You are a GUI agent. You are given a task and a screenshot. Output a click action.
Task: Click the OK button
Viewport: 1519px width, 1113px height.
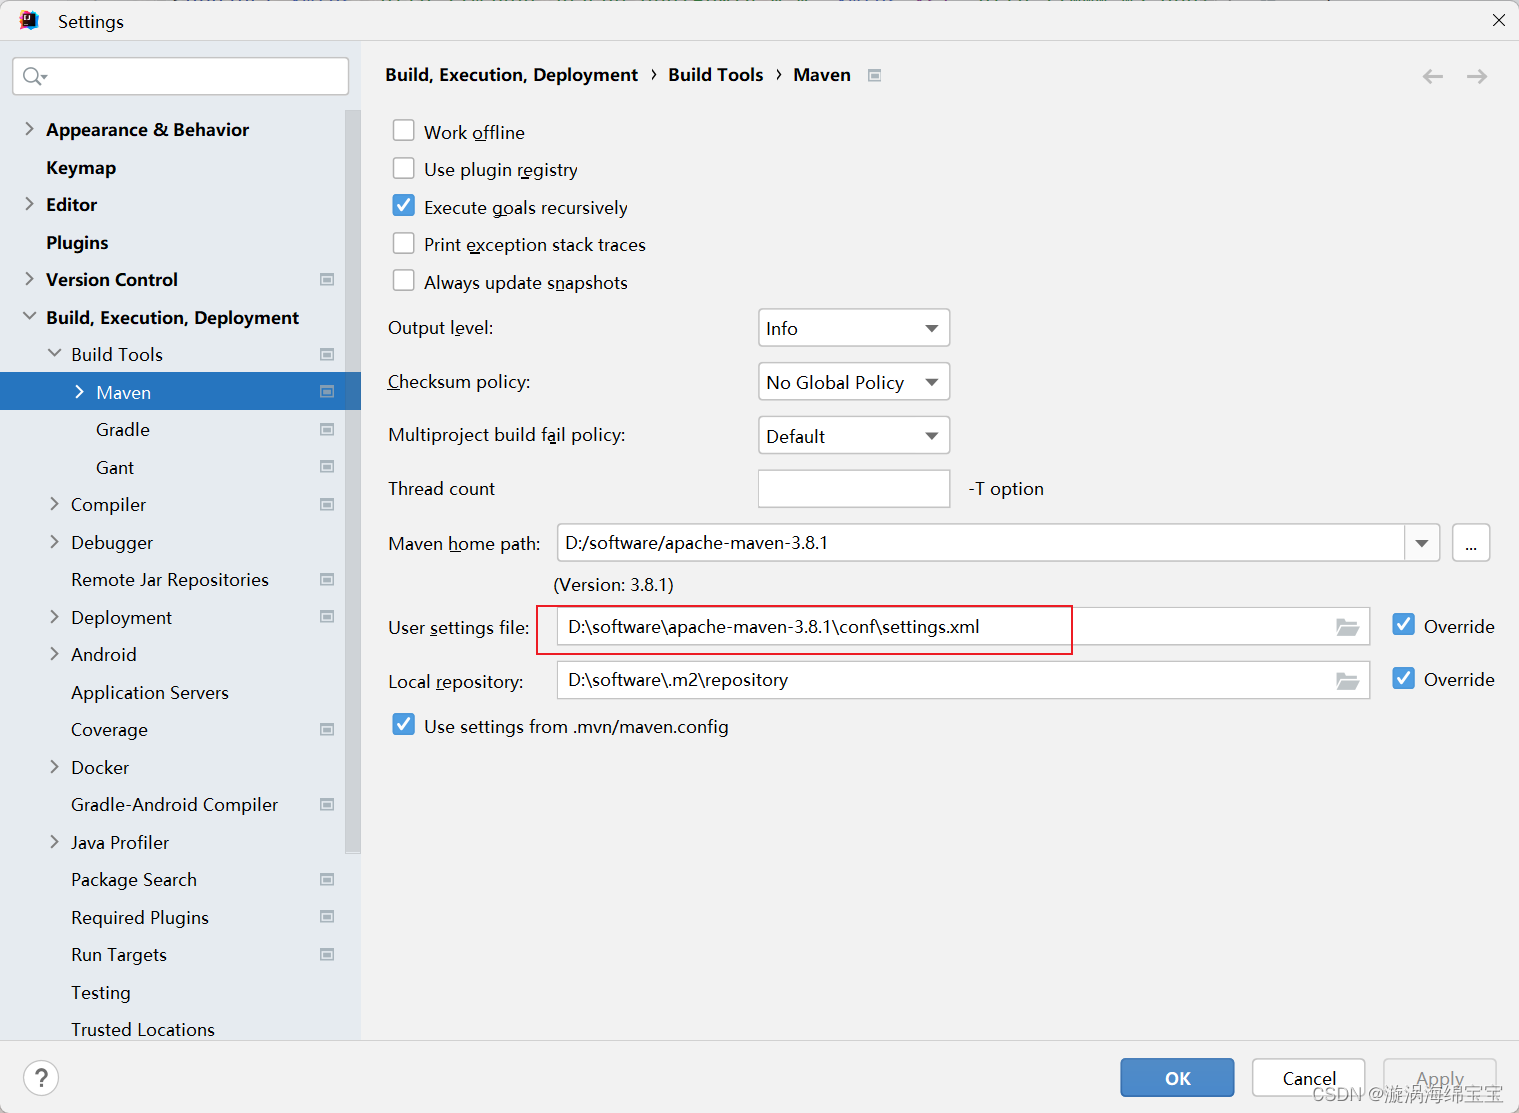pyautogui.click(x=1177, y=1077)
